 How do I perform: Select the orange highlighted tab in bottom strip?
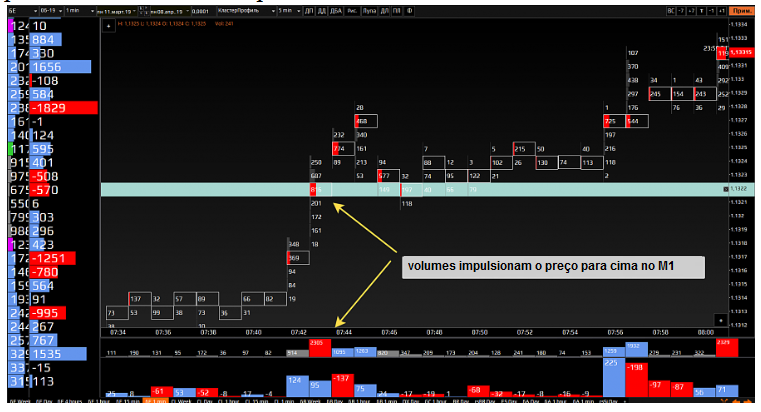(156, 402)
